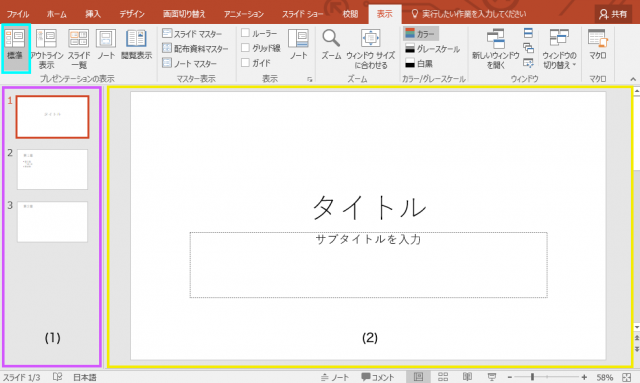Select slide 3 thumbnail
640x383 pixels.
click(53, 222)
